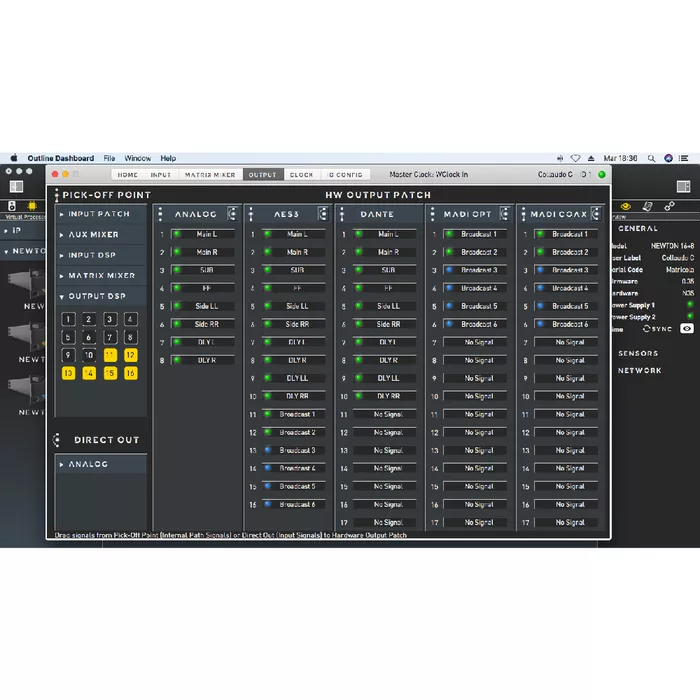Open the File menu
This screenshot has height=700, width=700.
point(109,158)
